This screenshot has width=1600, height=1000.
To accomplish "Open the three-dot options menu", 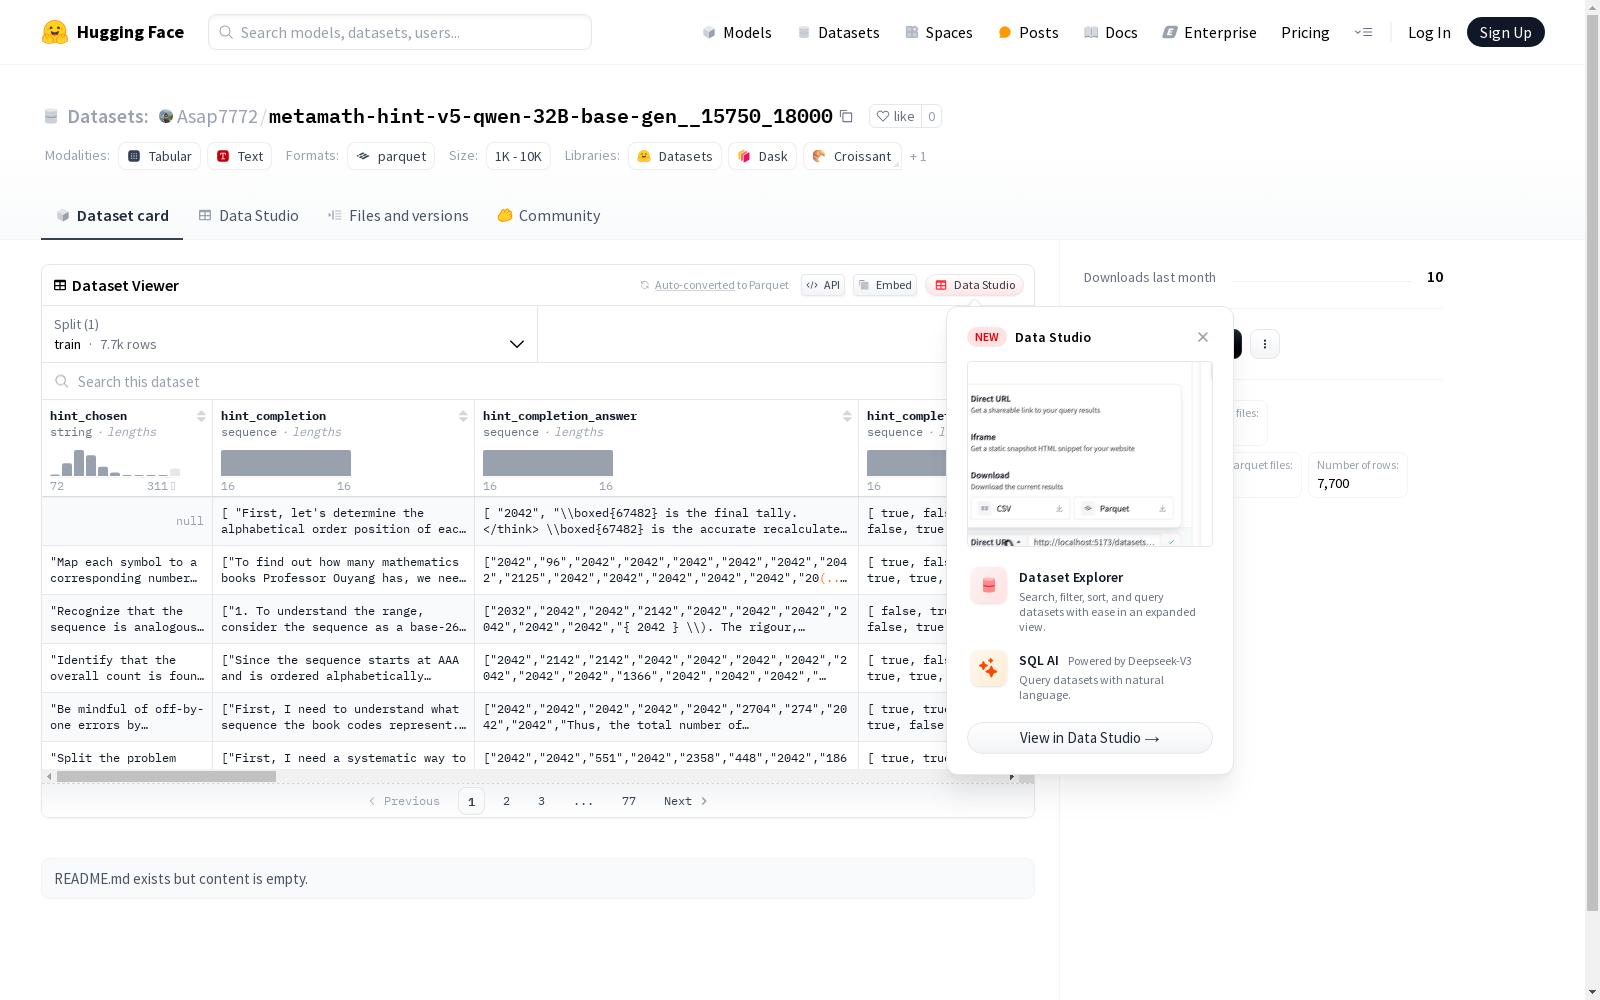I will click(x=1265, y=344).
